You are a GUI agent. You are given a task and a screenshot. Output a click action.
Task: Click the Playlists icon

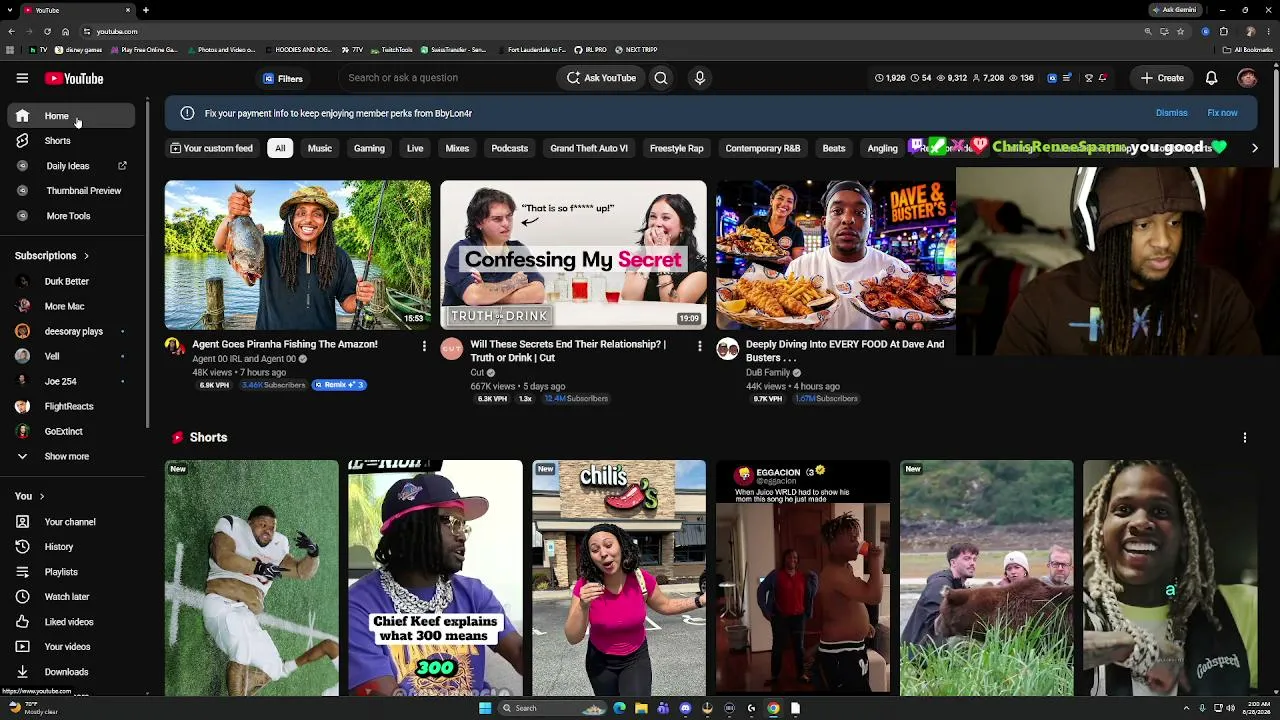[x=22, y=572]
